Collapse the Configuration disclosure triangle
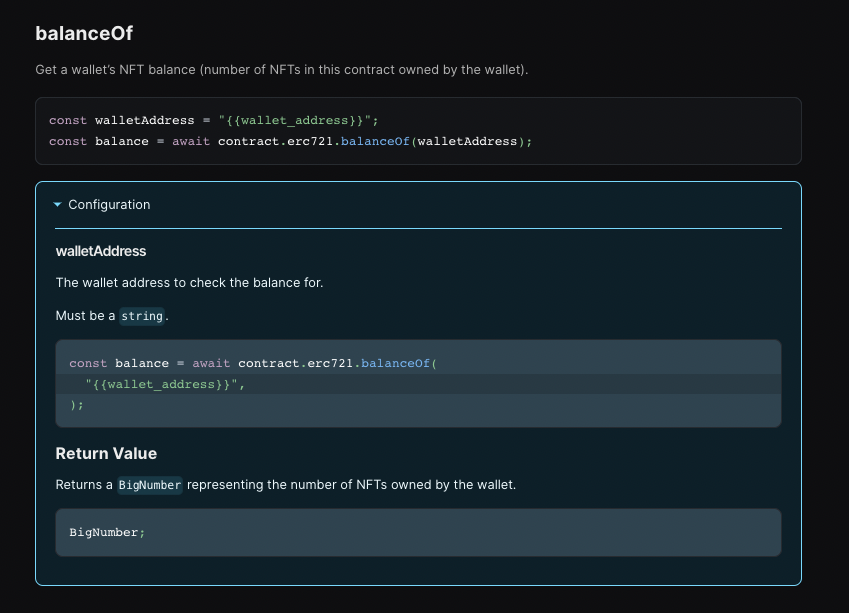Image resolution: width=849 pixels, height=613 pixels. point(58,205)
